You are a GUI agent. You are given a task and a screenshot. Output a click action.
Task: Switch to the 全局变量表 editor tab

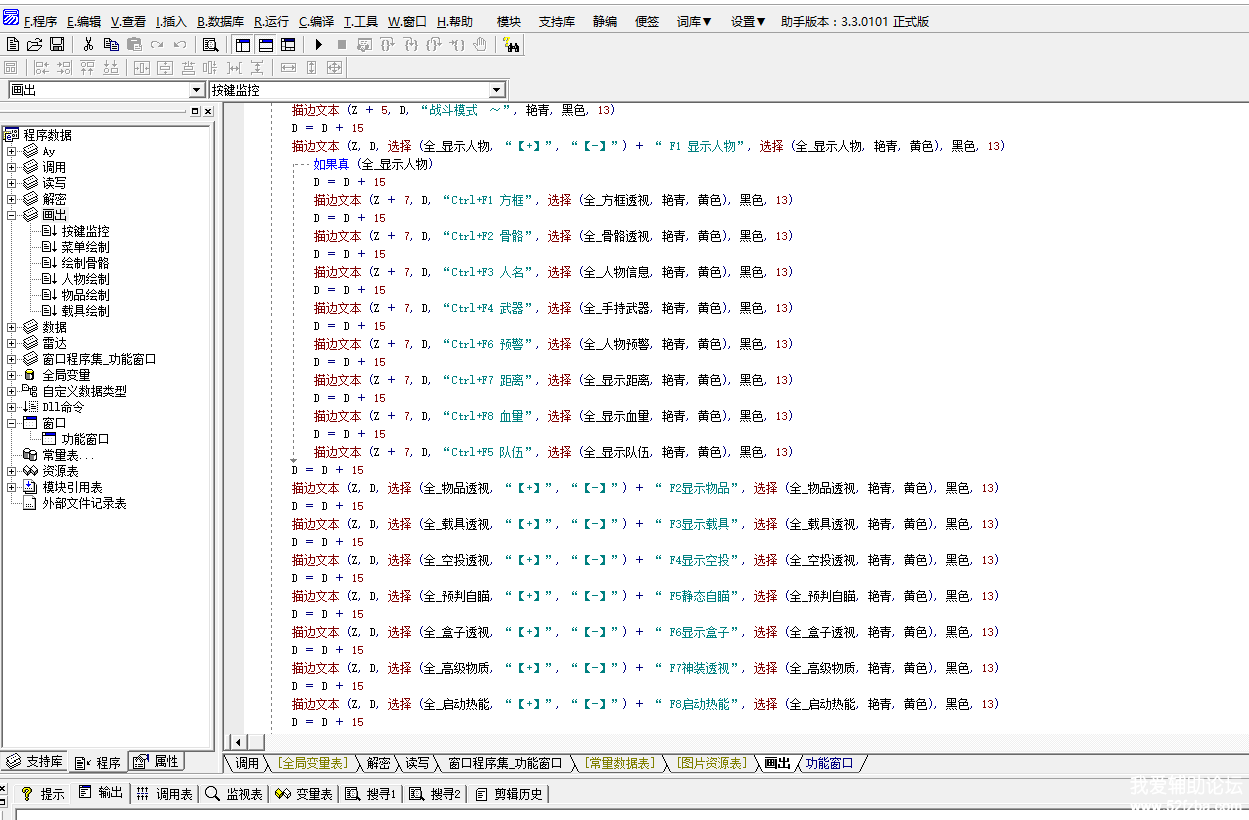pyautogui.click(x=314, y=763)
